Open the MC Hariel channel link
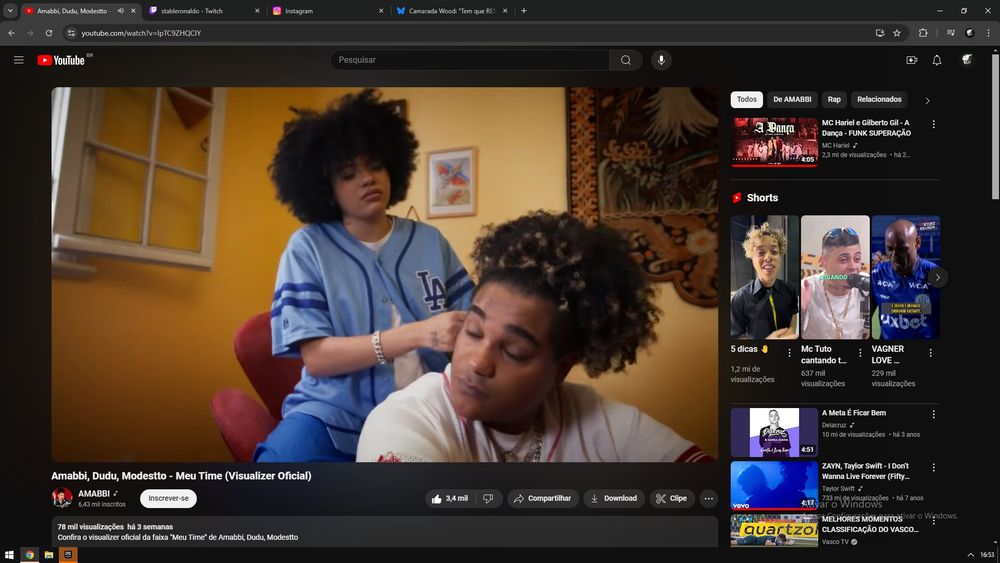Image resolution: width=1000 pixels, height=563 pixels. tap(835, 145)
